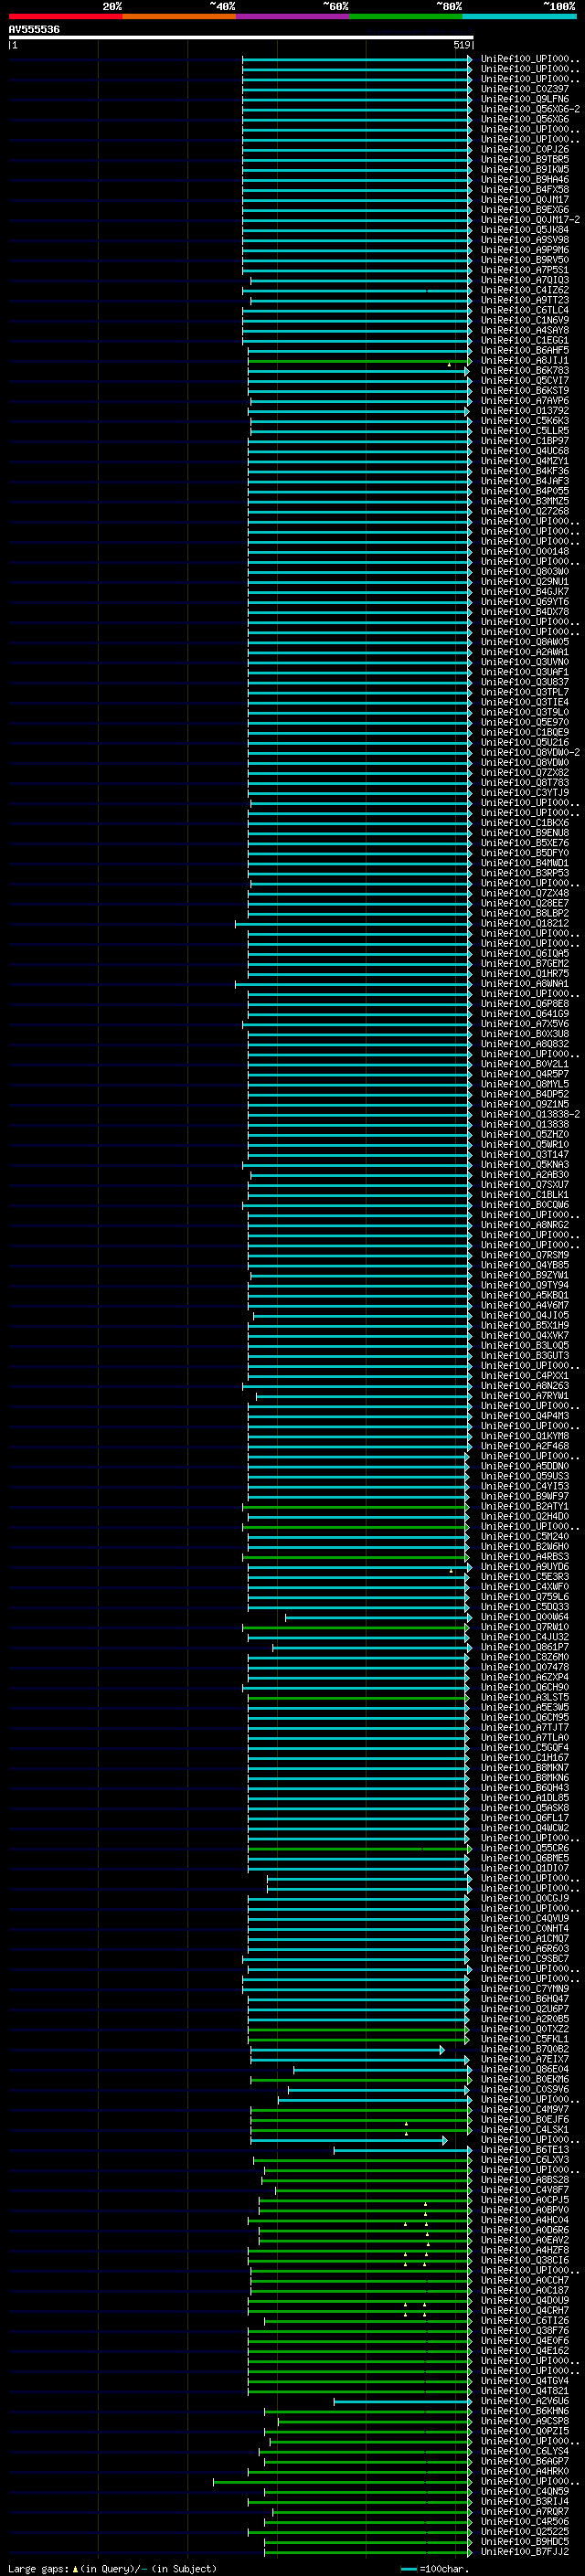Image resolution: width=585 pixels, height=2576 pixels.
Task: Select the UniRef100_A9UYD6 hit label
Action: [525, 1566]
